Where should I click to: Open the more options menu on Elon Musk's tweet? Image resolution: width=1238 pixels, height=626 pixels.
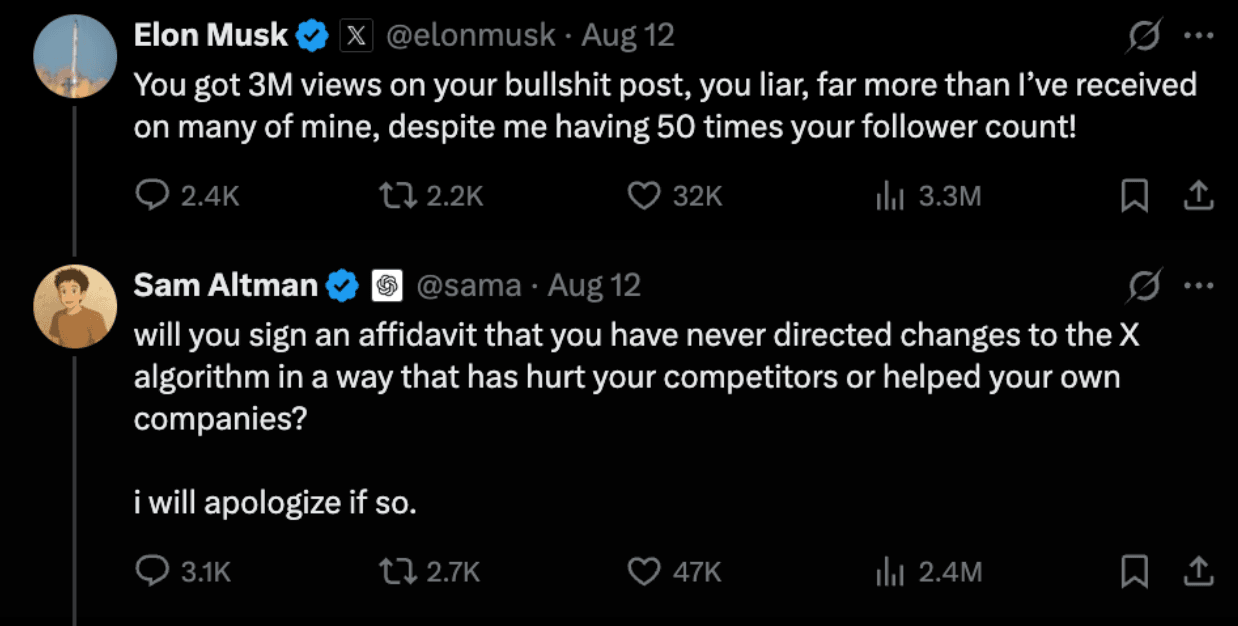tap(1200, 33)
